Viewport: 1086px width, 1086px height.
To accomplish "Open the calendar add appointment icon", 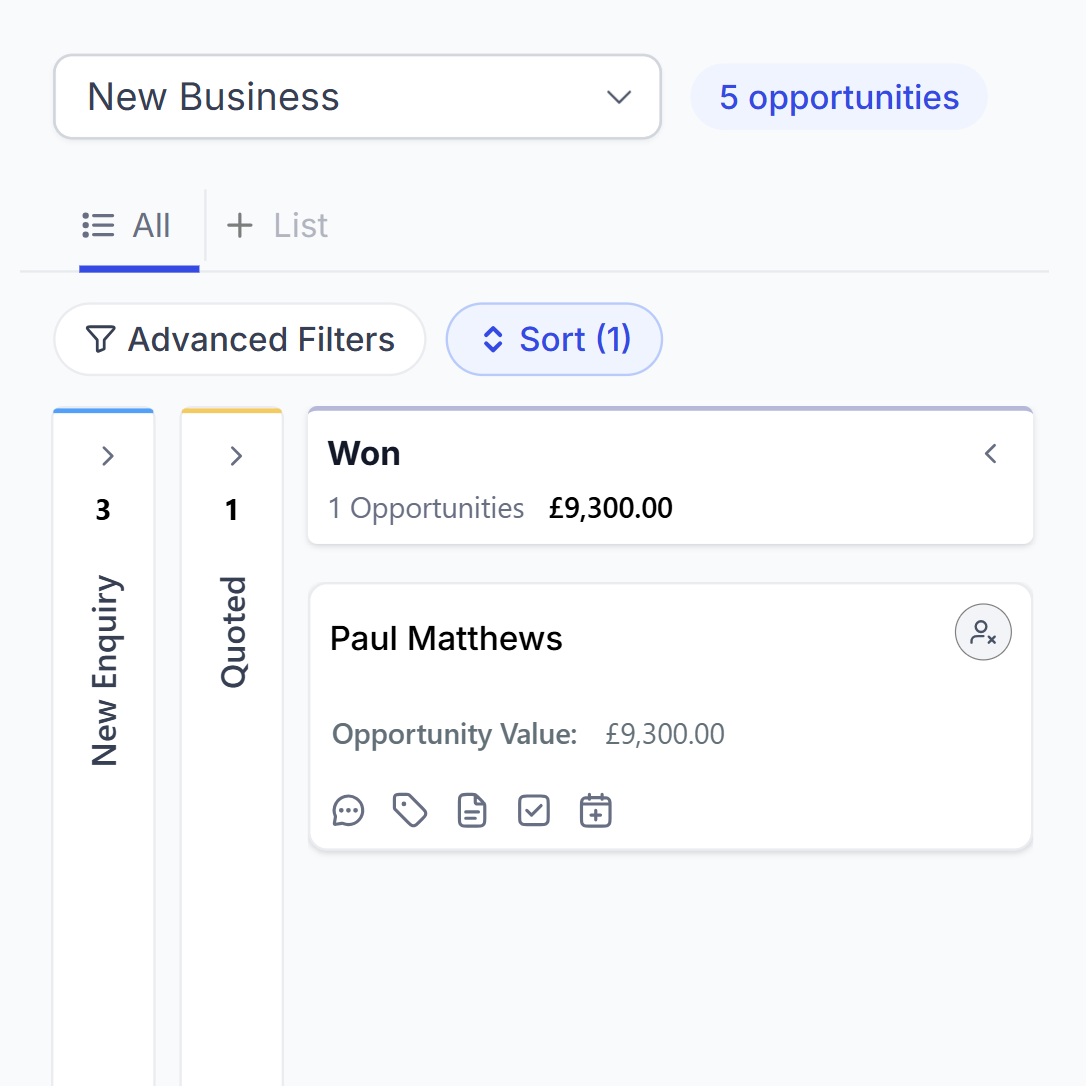I will click(596, 810).
